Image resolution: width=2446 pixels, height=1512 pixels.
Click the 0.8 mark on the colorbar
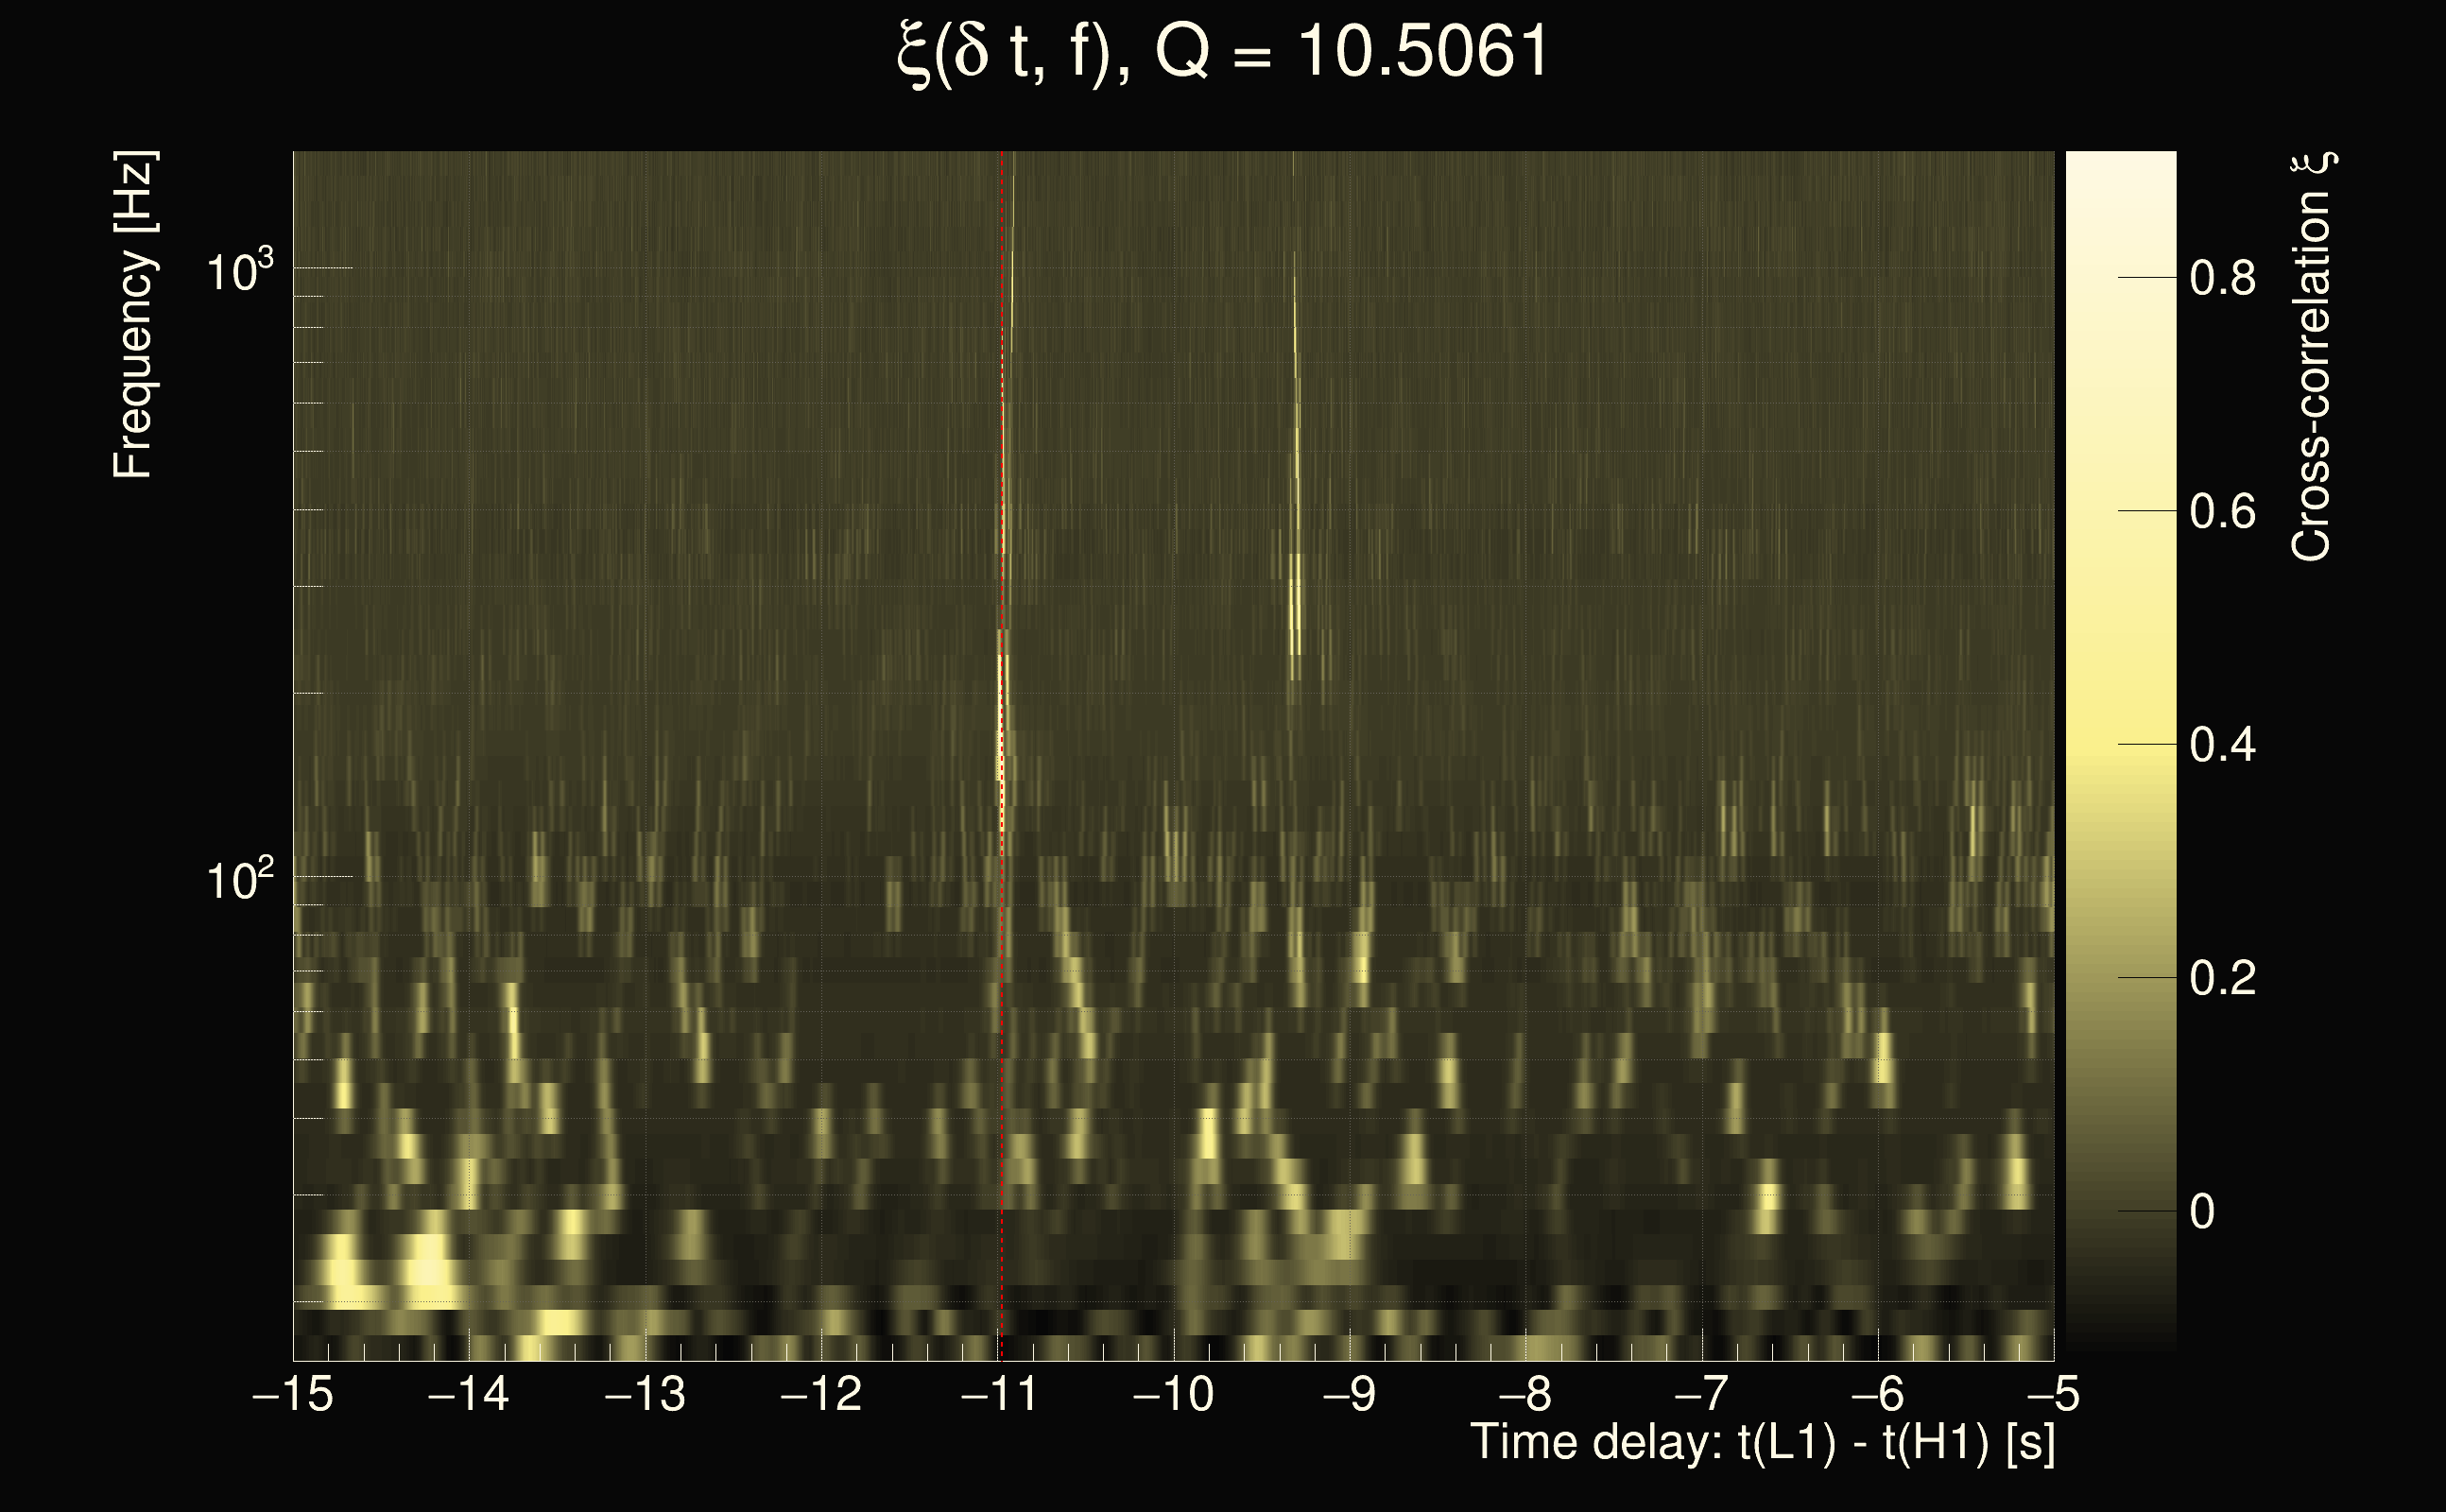[2222, 278]
